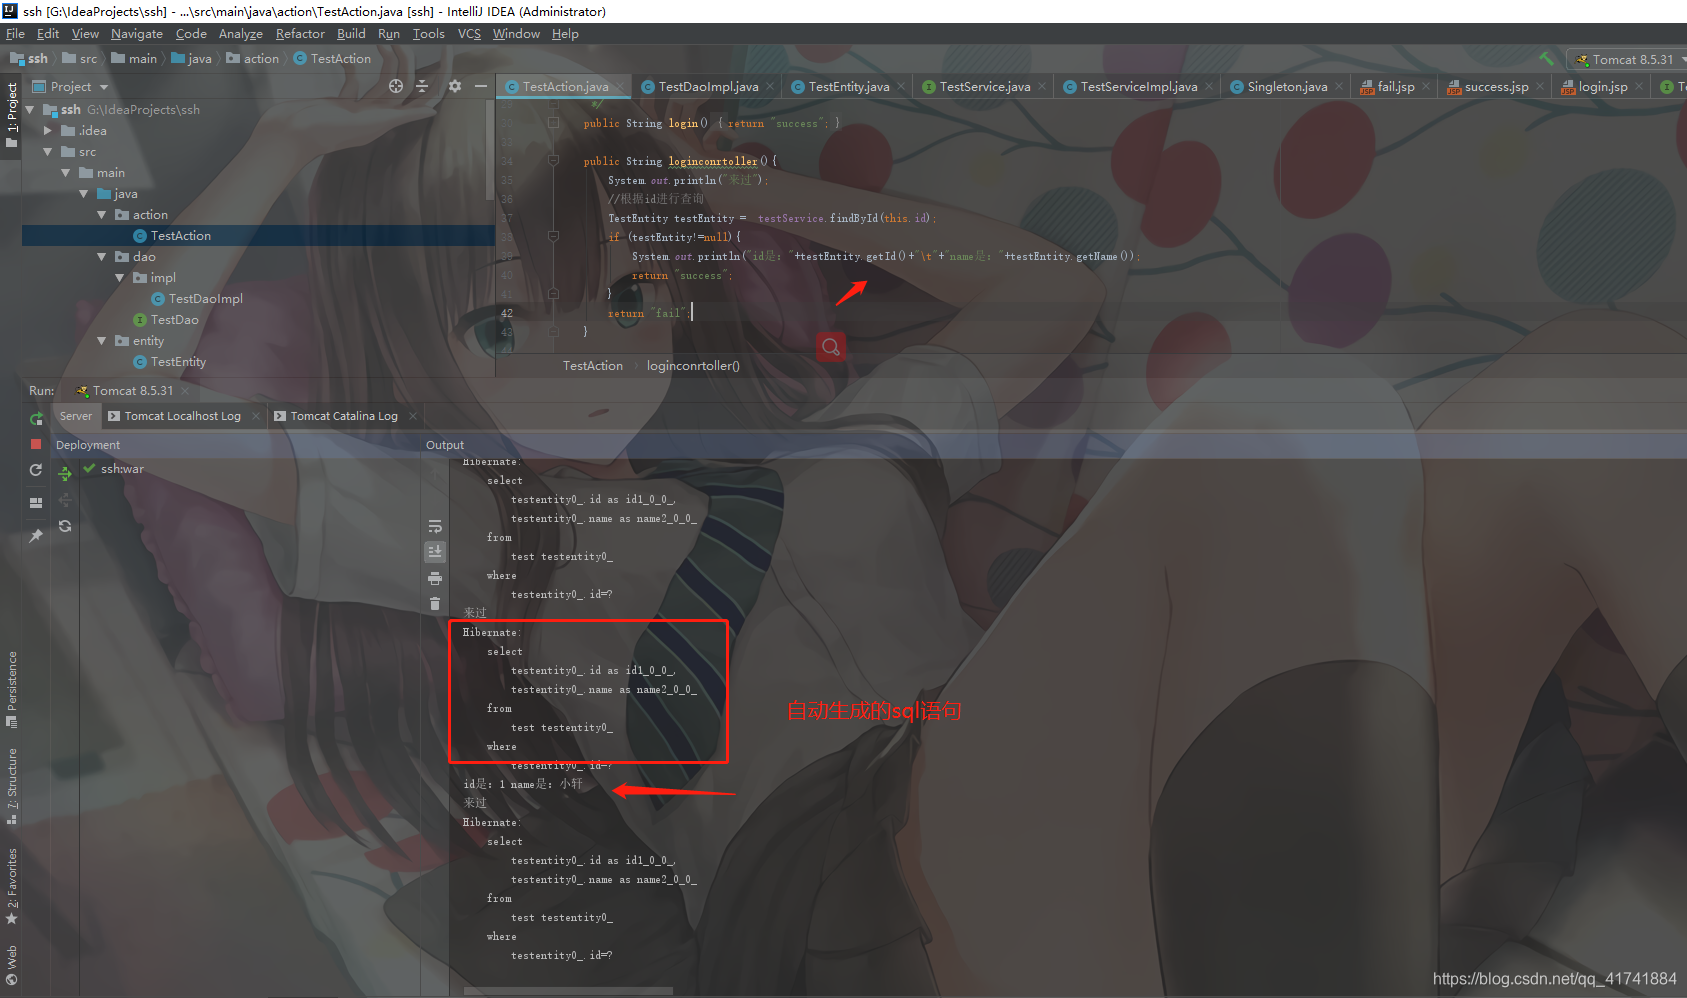
Task: Click the Project tree vertical scrollbar
Action: (x=490, y=149)
